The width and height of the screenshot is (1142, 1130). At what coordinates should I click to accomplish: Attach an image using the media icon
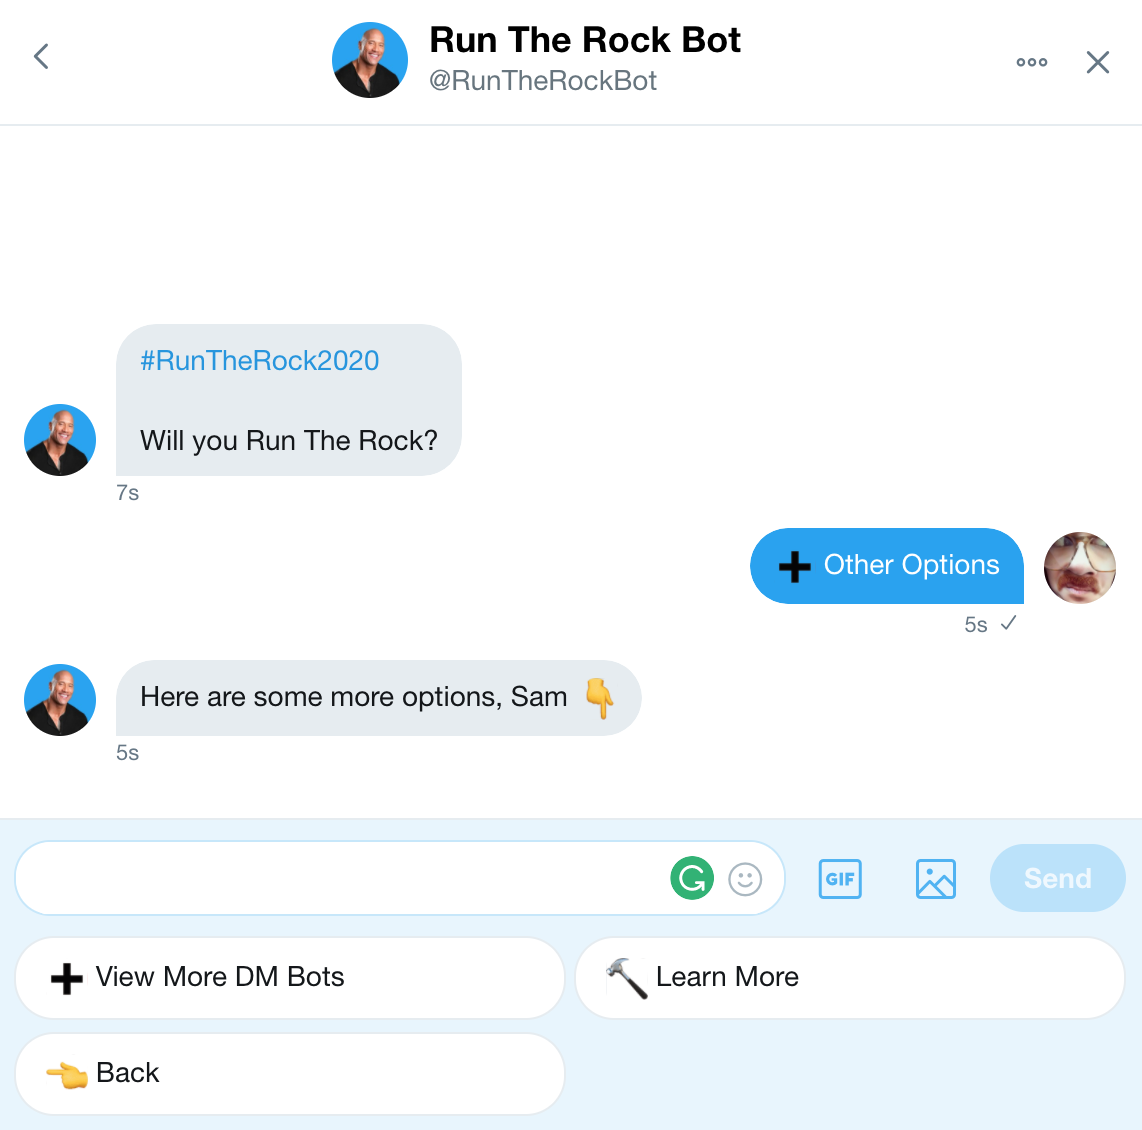click(935, 878)
